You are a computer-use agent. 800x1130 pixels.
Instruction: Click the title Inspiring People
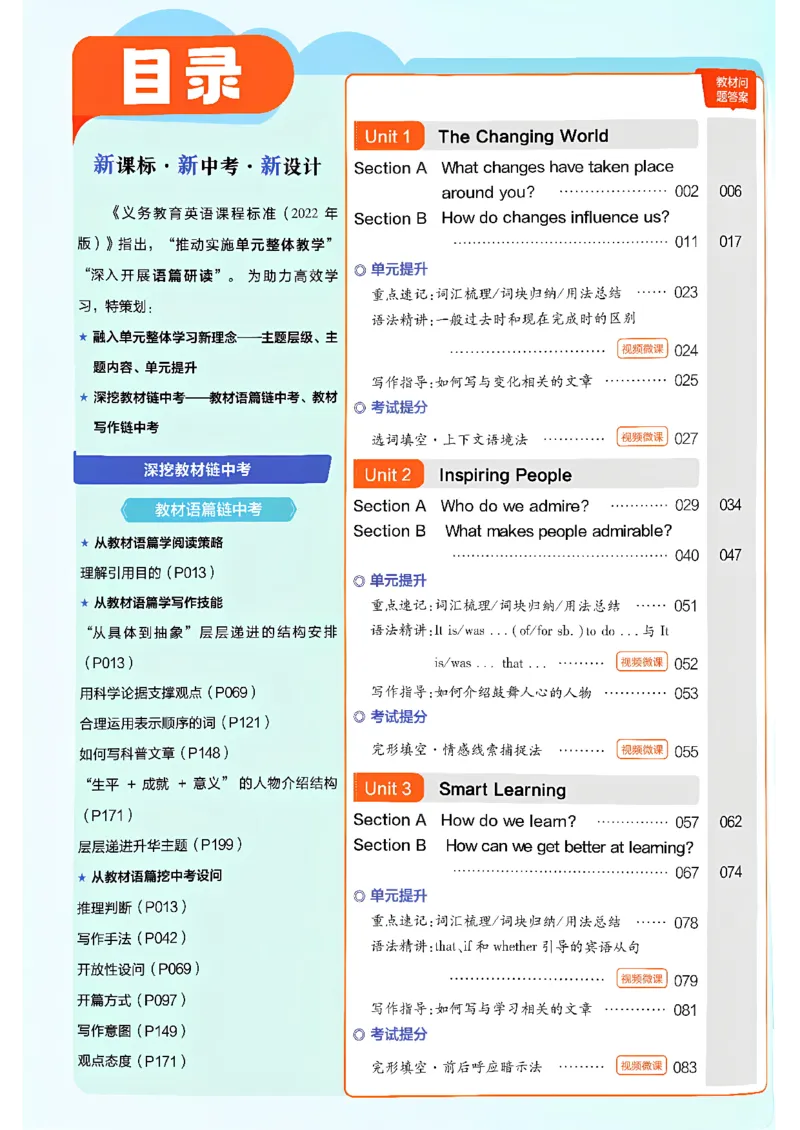coord(505,475)
